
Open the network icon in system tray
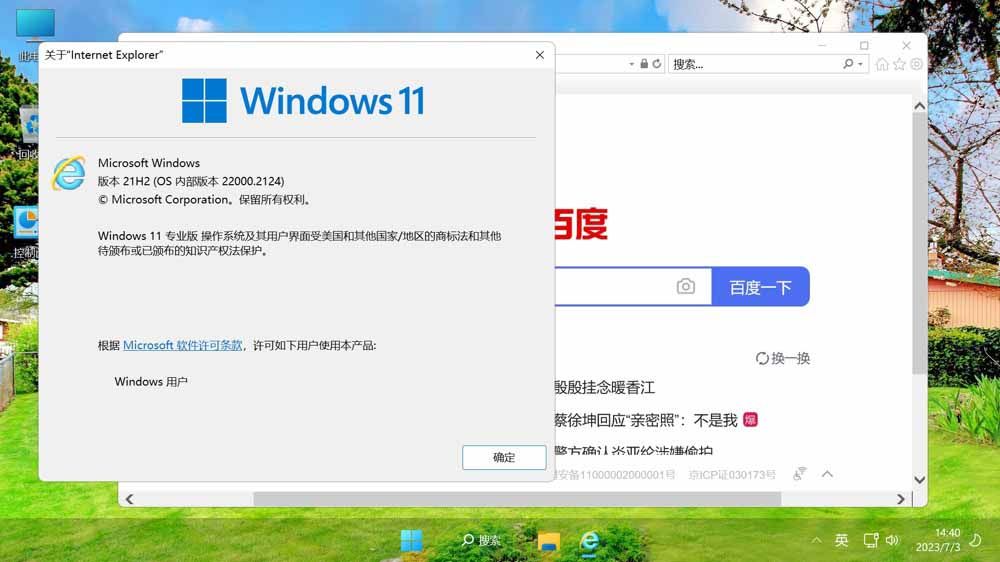871,540
